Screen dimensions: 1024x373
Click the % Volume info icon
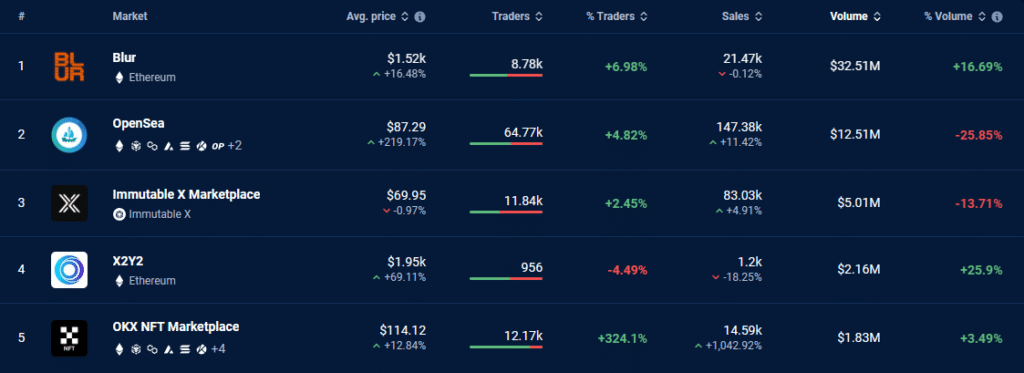(x=997, y=17)
